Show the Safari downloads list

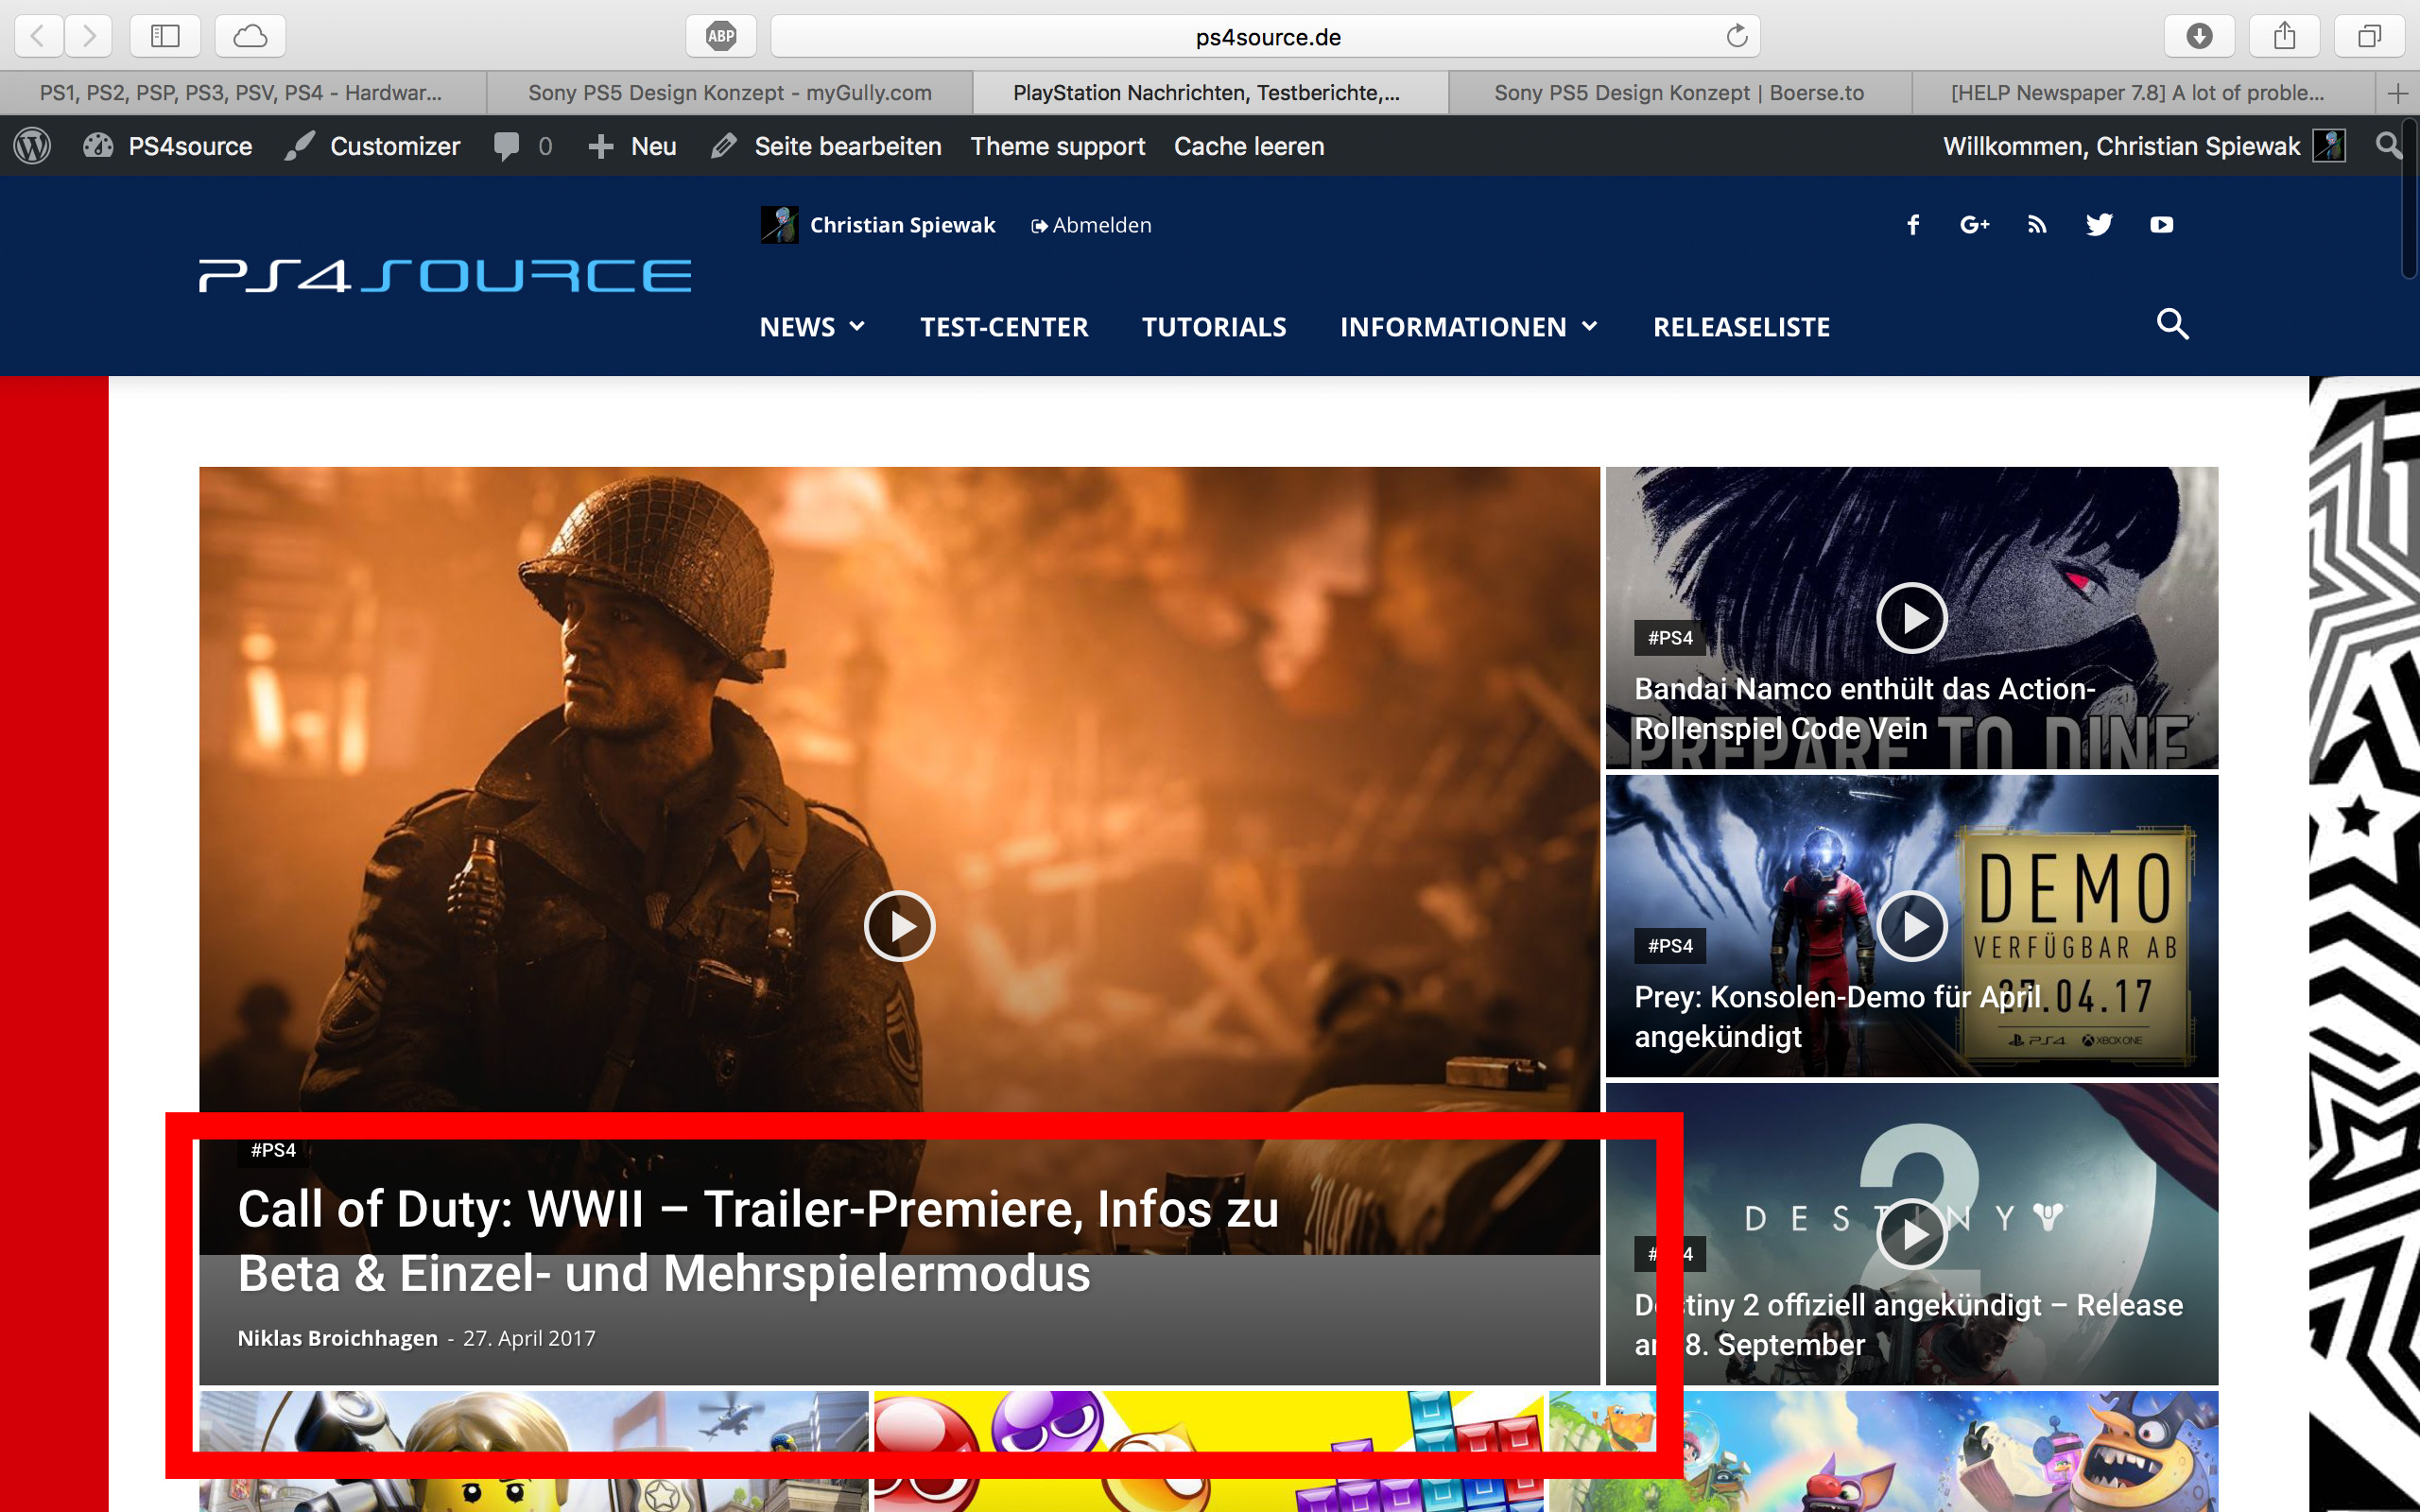2199,36
